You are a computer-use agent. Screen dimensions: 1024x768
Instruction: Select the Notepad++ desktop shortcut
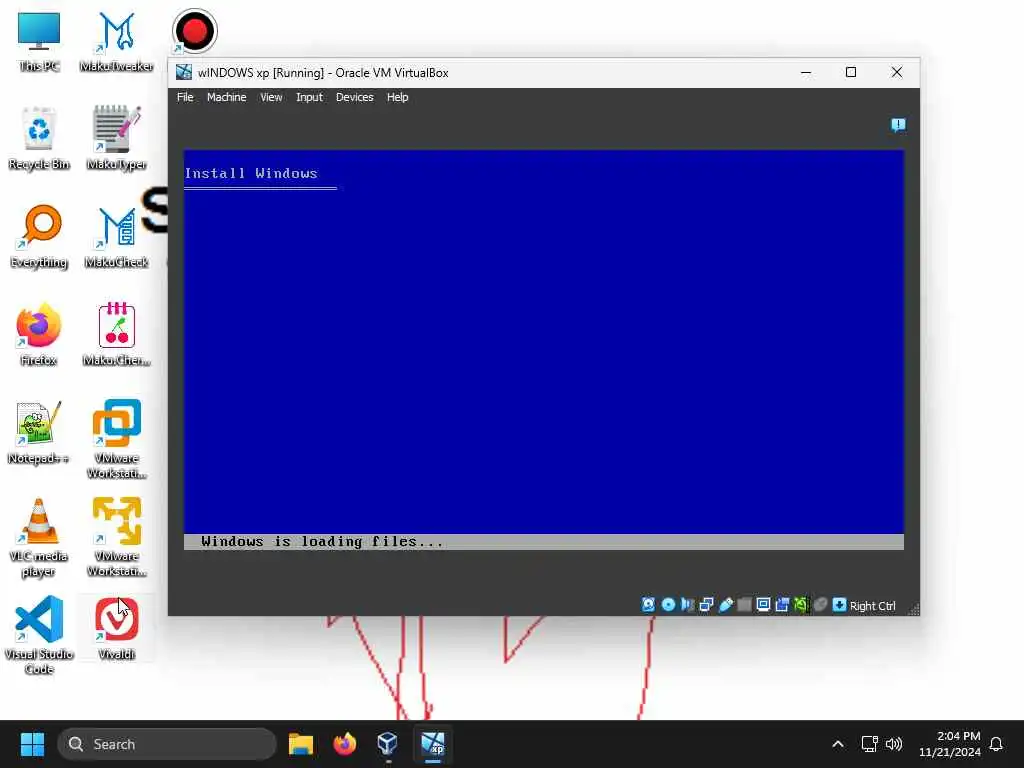[x=39, y=432]
